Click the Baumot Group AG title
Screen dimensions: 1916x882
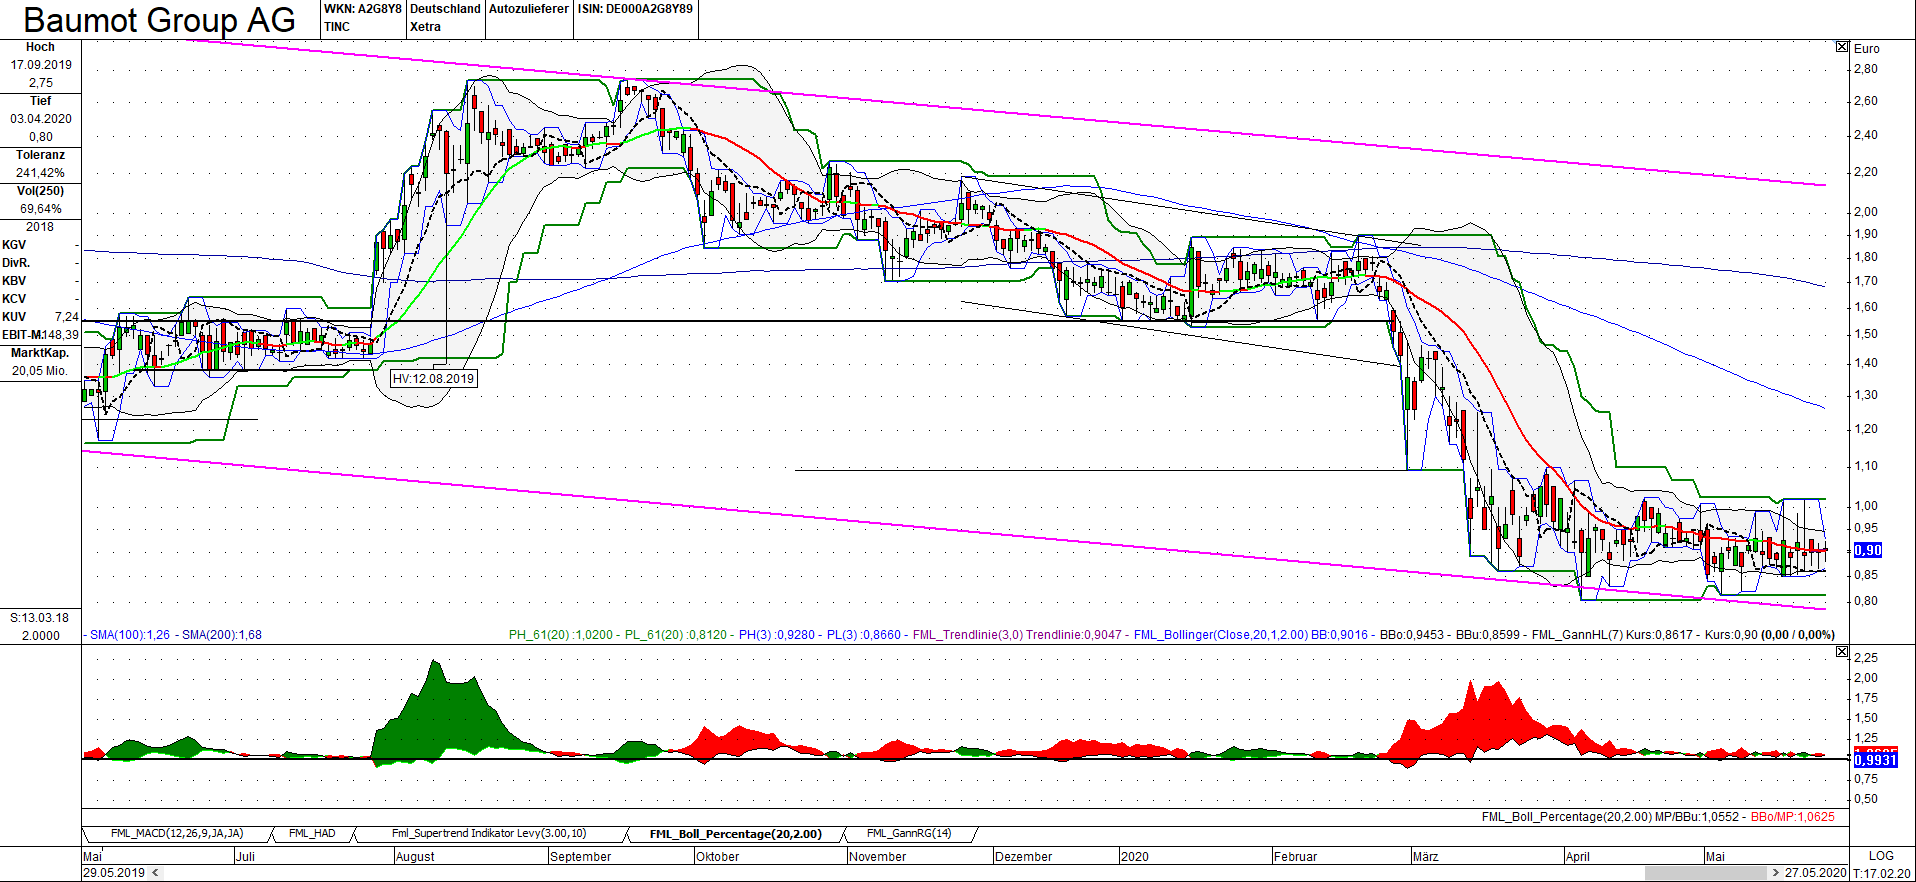click(x=160, y=20)
